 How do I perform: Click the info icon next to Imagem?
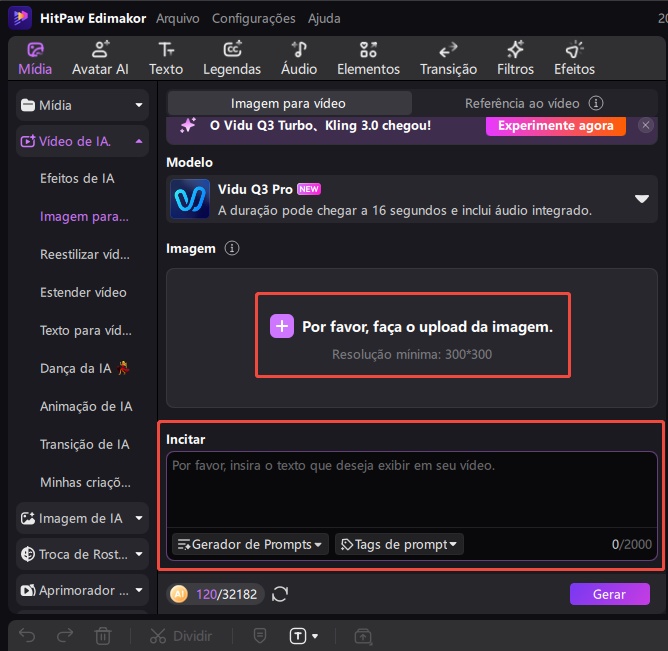coord(232,248)
